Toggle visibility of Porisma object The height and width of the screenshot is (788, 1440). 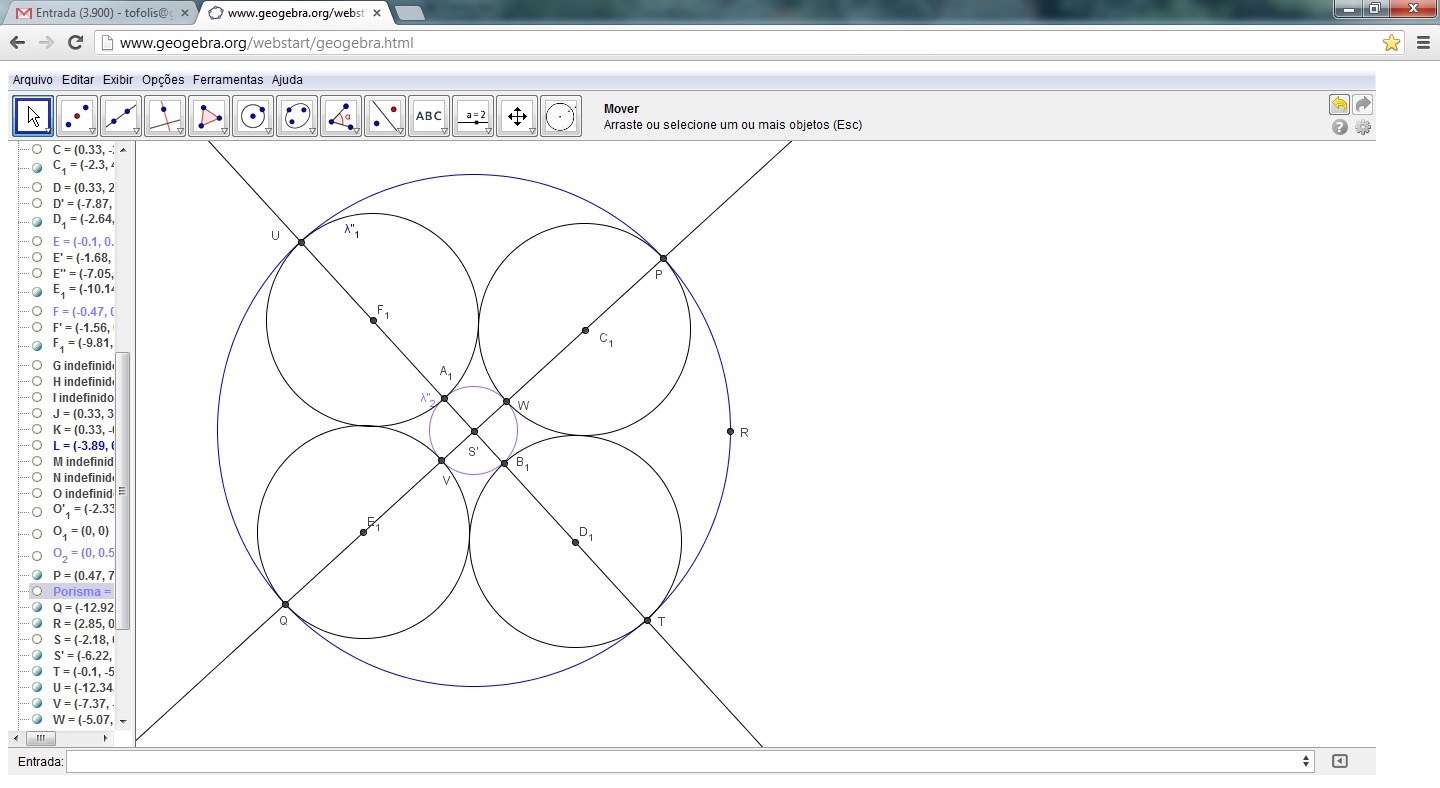coord(37,592)
